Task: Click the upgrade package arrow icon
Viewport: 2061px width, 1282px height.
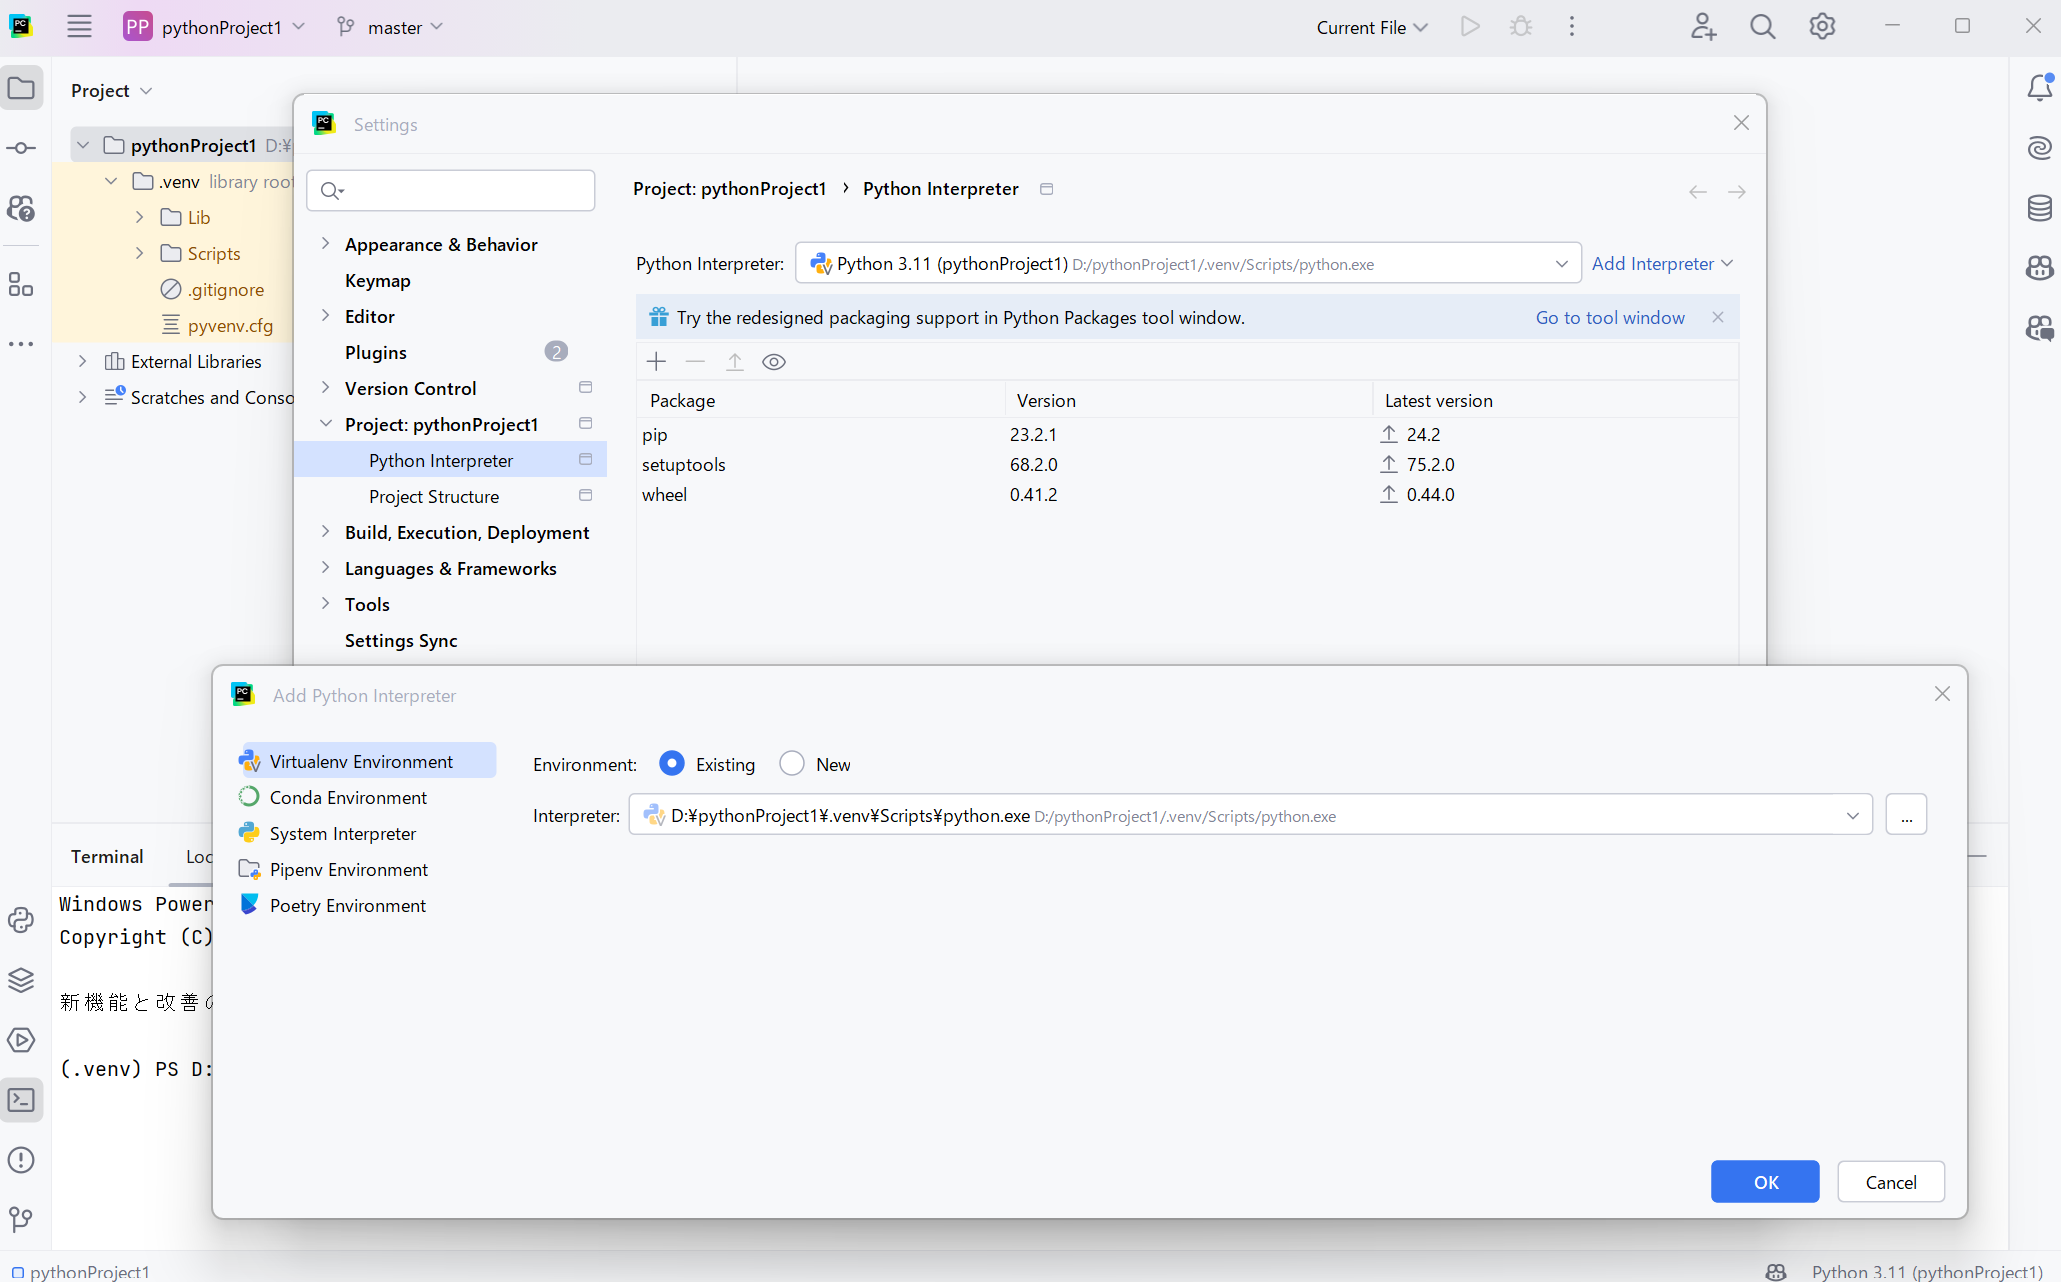Action: (734, 362)
